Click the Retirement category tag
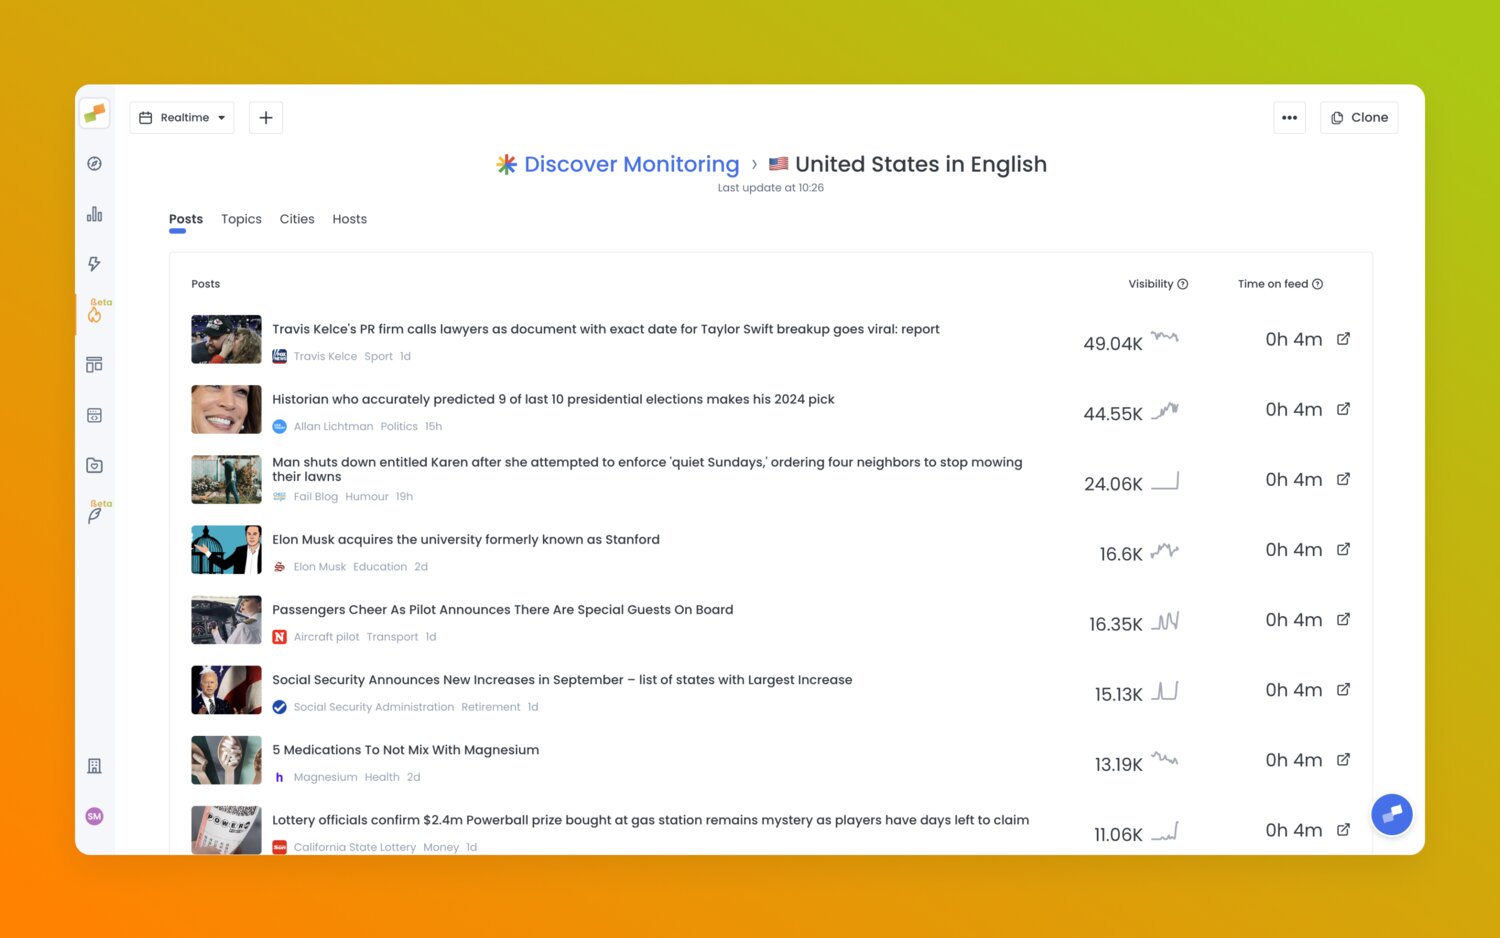 tap(491, 707)
